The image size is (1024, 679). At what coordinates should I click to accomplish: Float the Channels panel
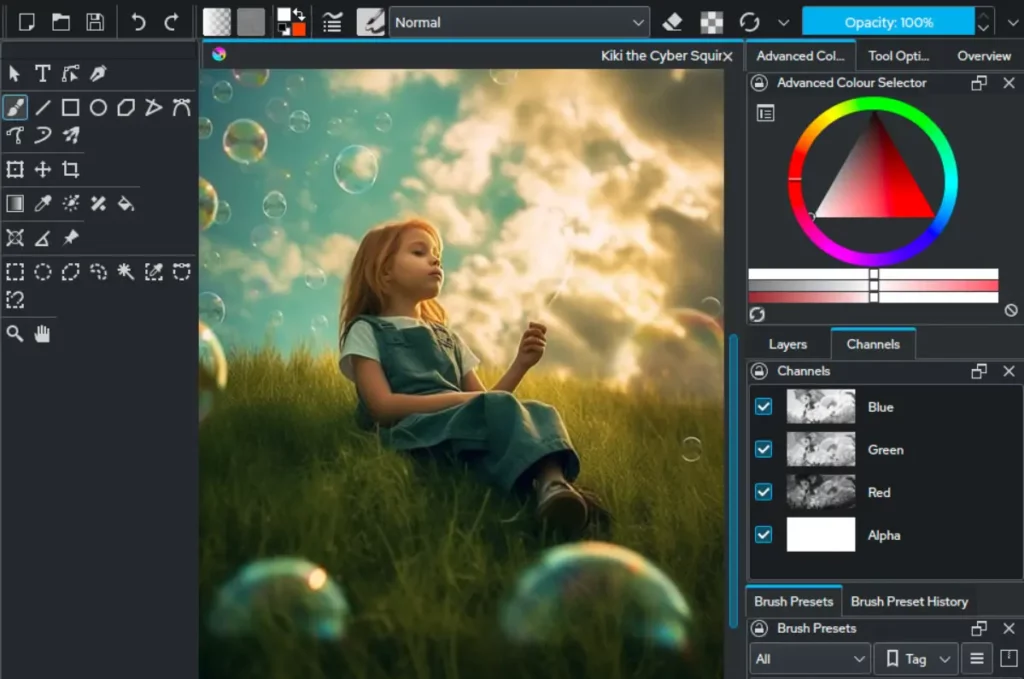(x=978, y=371)
